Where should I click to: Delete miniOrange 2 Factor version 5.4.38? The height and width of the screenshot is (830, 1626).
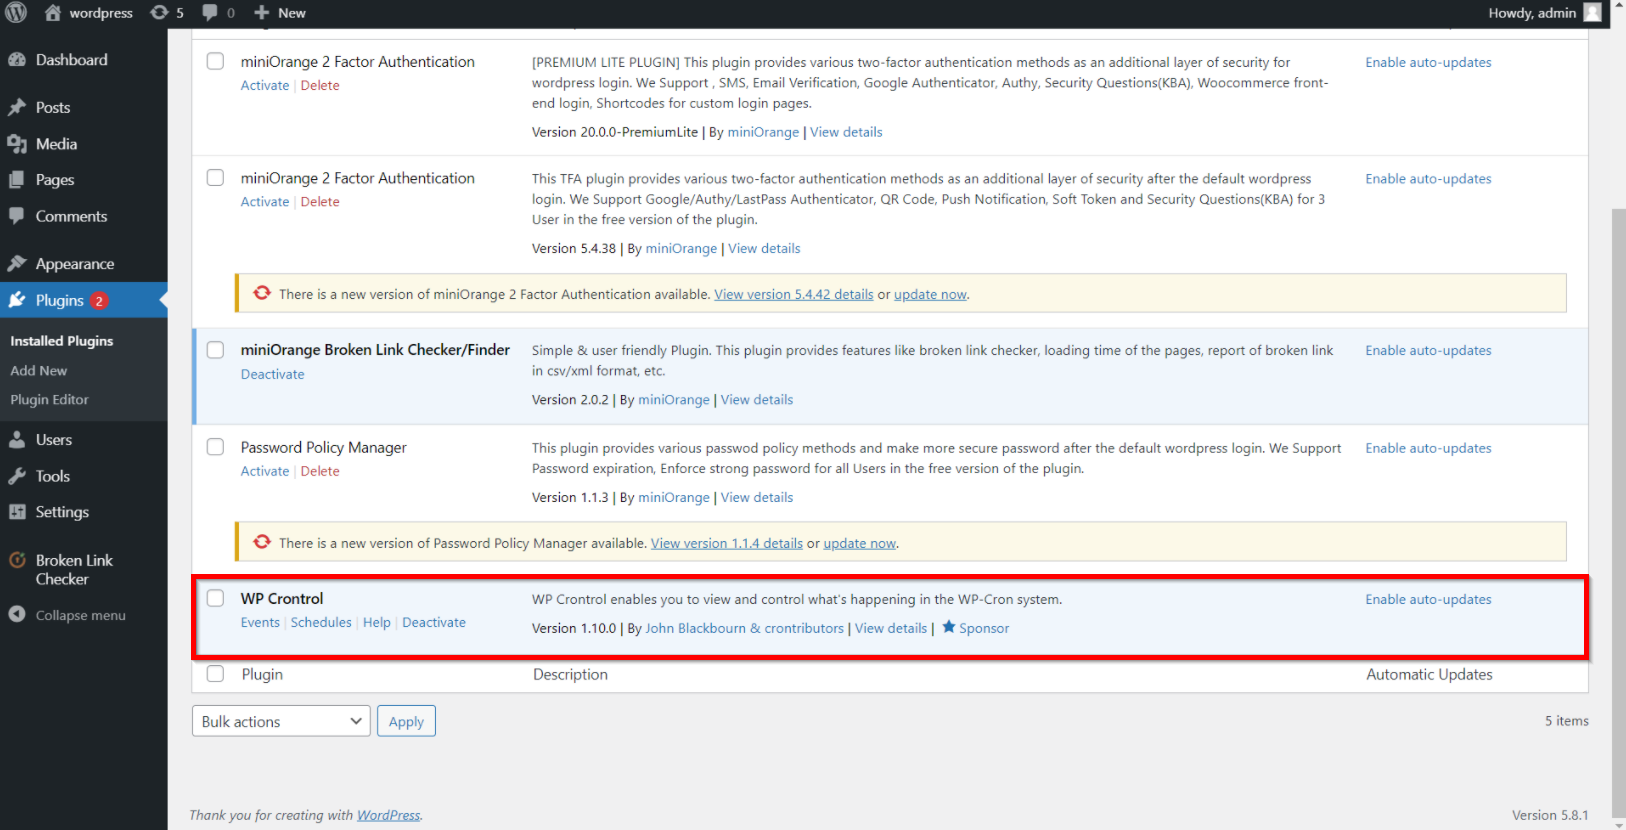point(320,201)
